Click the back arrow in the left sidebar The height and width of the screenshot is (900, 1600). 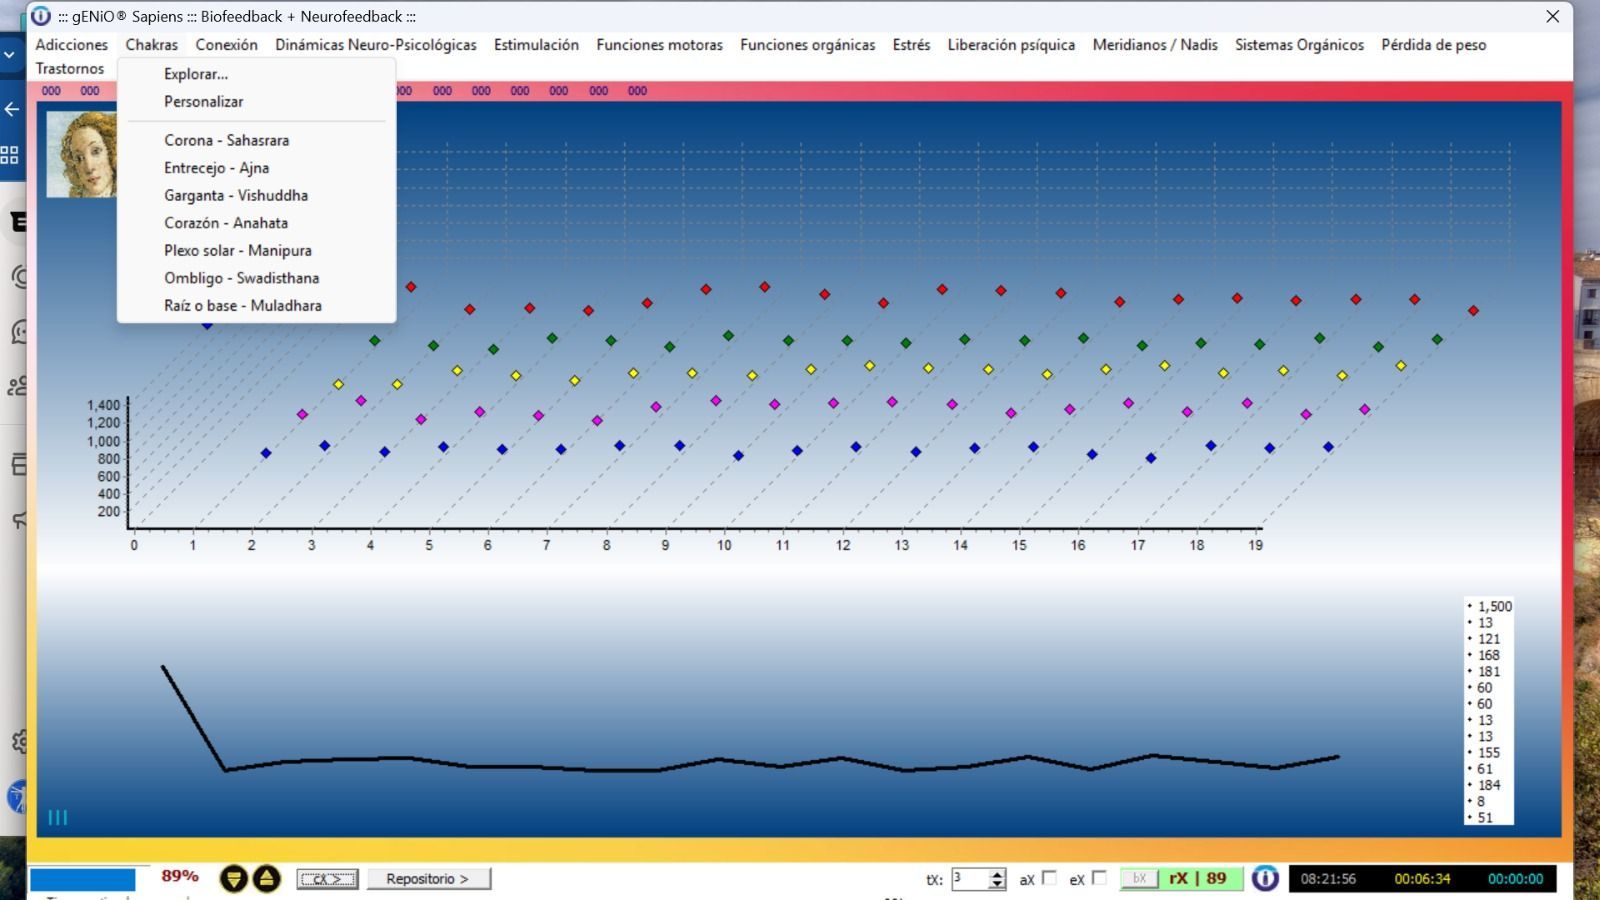[x=12, y=109]
